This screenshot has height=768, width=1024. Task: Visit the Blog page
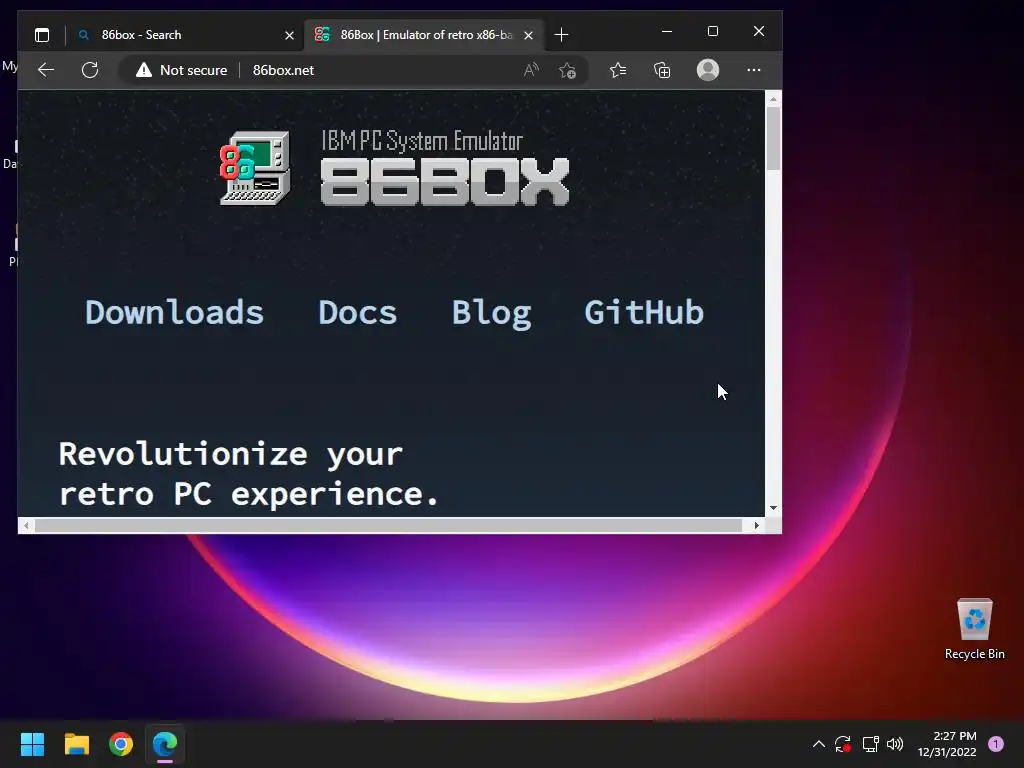pyautogui.click(x=492, y=313)
